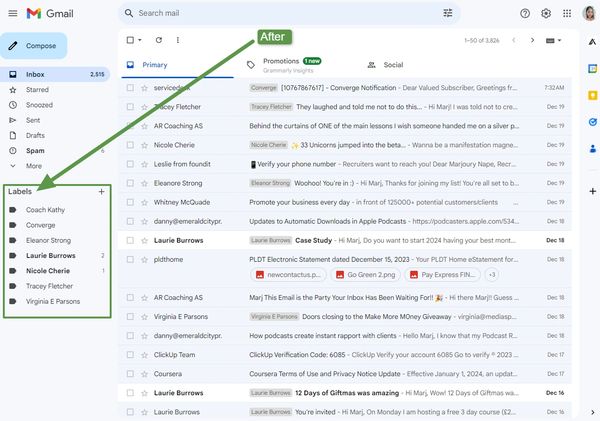Open Google Keep side panel icon
The width and height of the screenshot is (600, 421).
[592, 95]
